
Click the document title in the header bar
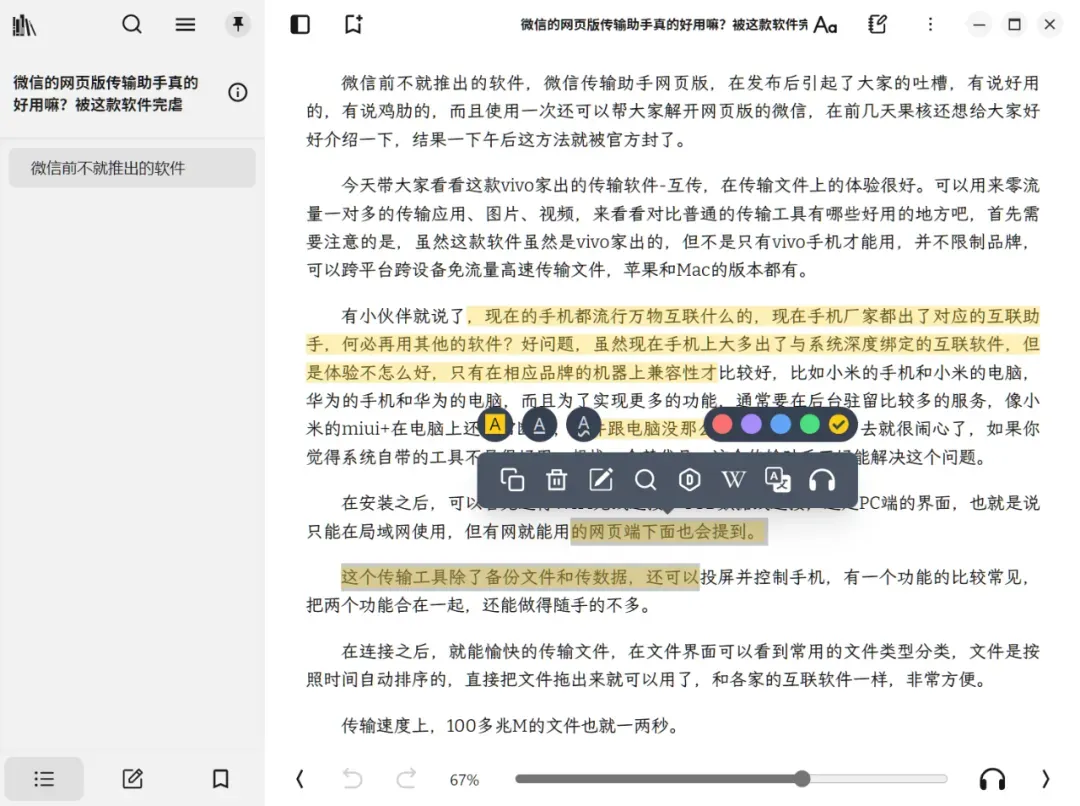pyautogui.click(x=664, y=25)
